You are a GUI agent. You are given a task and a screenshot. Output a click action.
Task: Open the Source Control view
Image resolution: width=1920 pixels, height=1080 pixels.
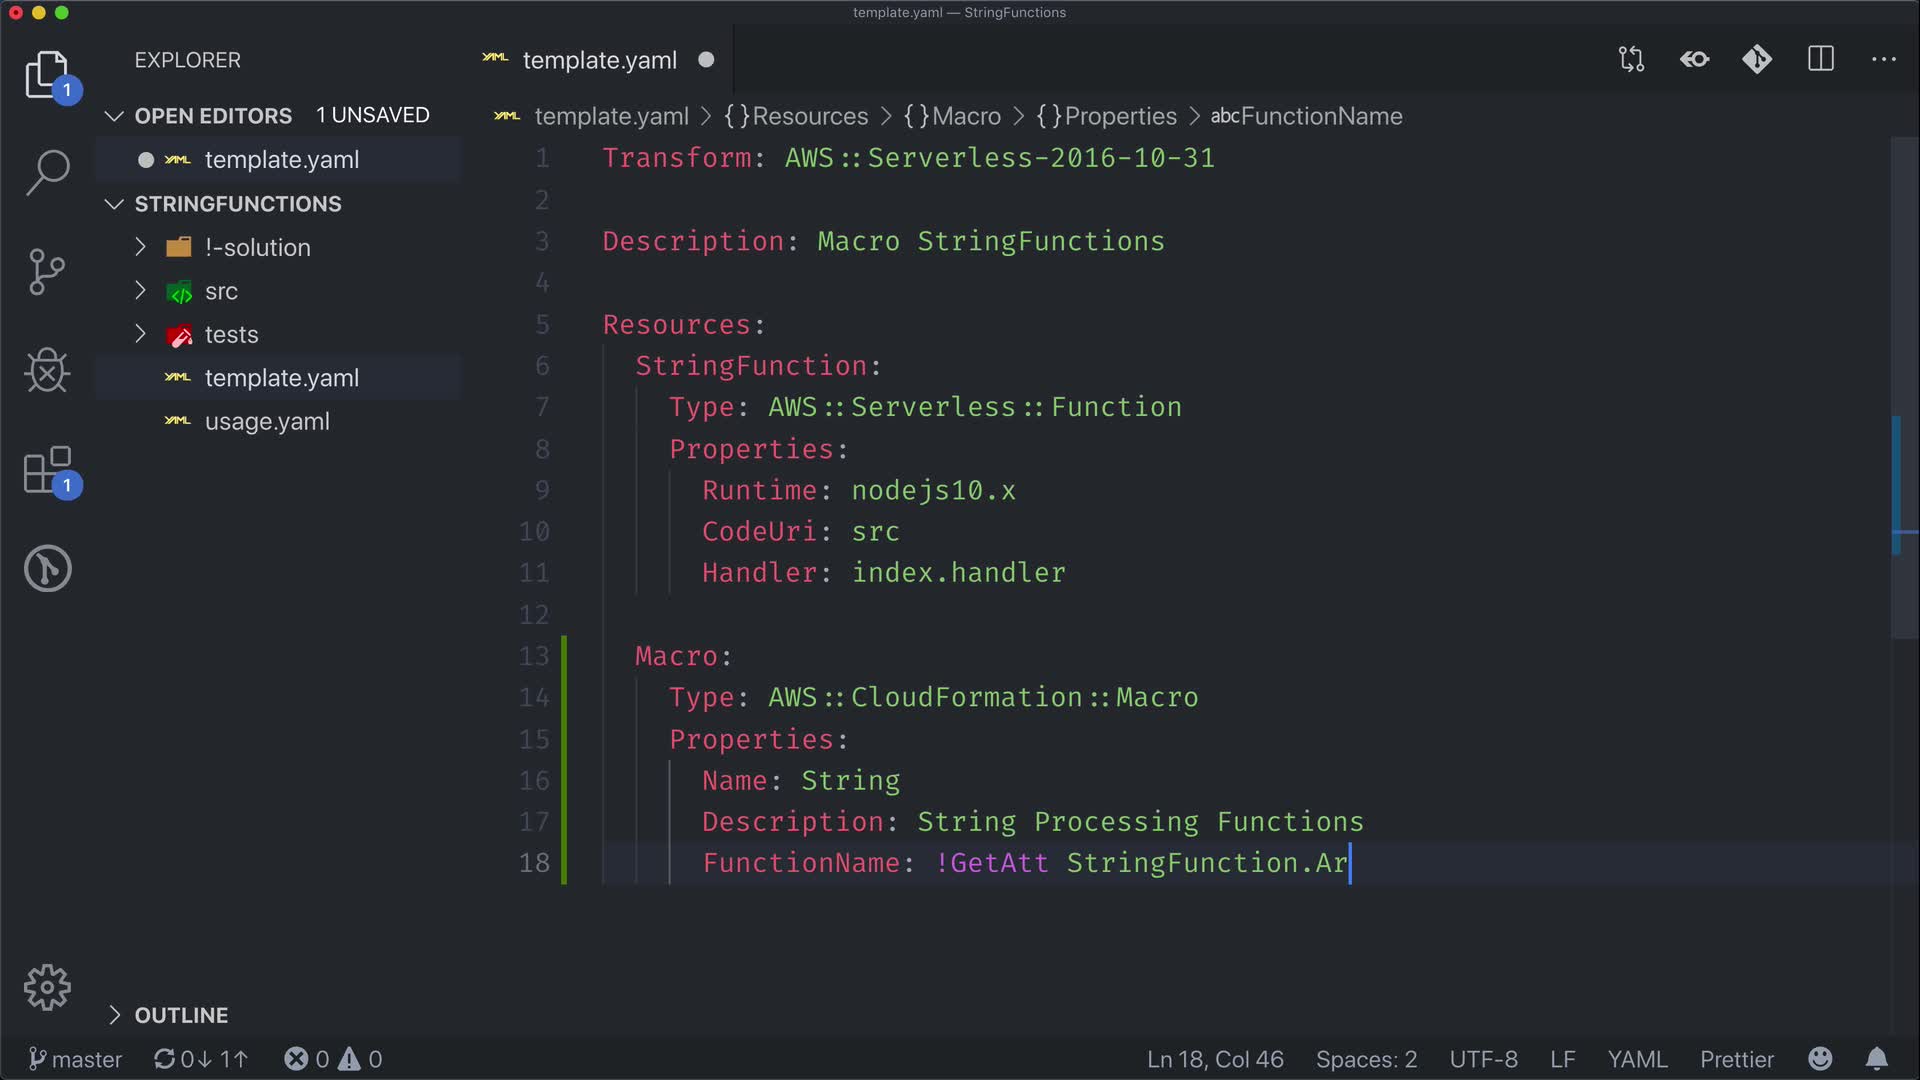coord(47,272)
